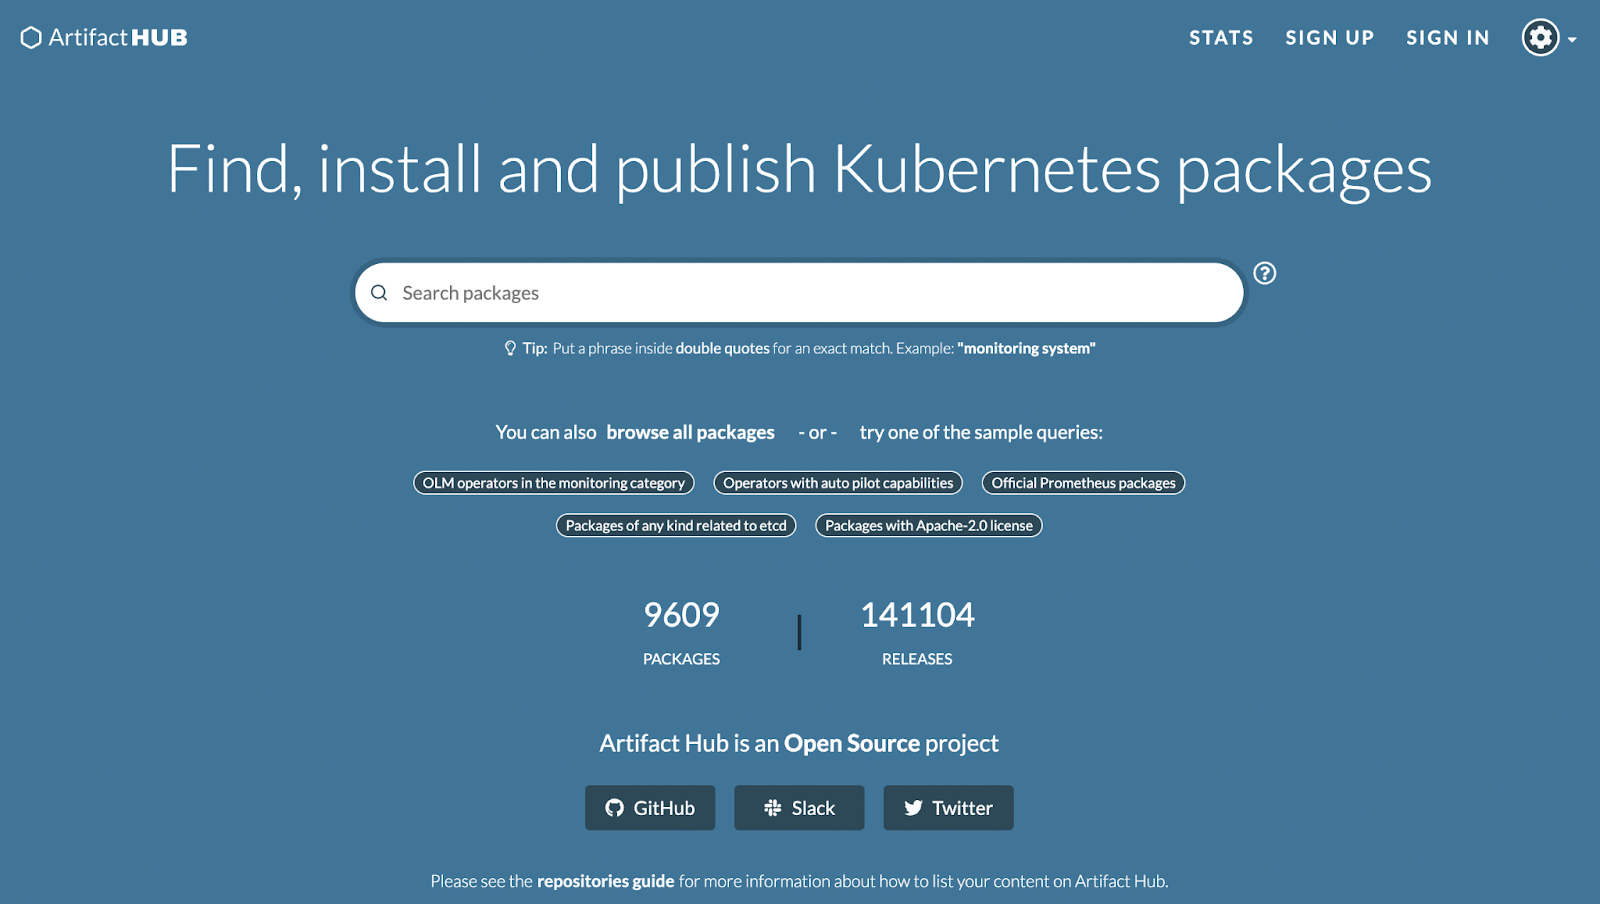The width and height of the screenshot is (1600, 904).
Task: Open the repositories guide link
Action: (x=604, y=880)
